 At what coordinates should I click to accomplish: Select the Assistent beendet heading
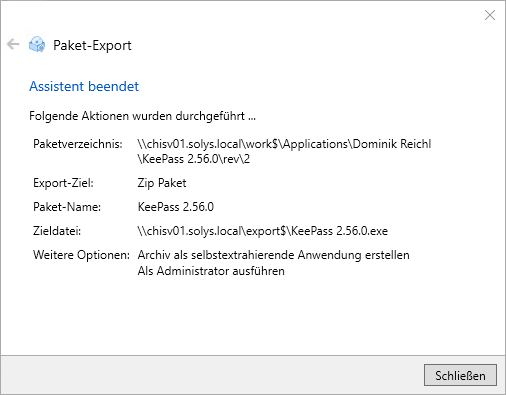tap(84, 86)
